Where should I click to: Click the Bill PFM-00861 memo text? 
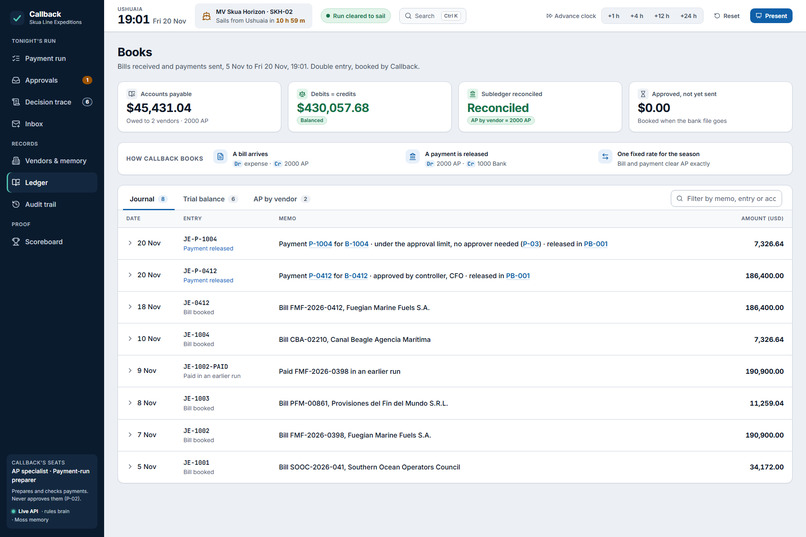coord(363,403)
